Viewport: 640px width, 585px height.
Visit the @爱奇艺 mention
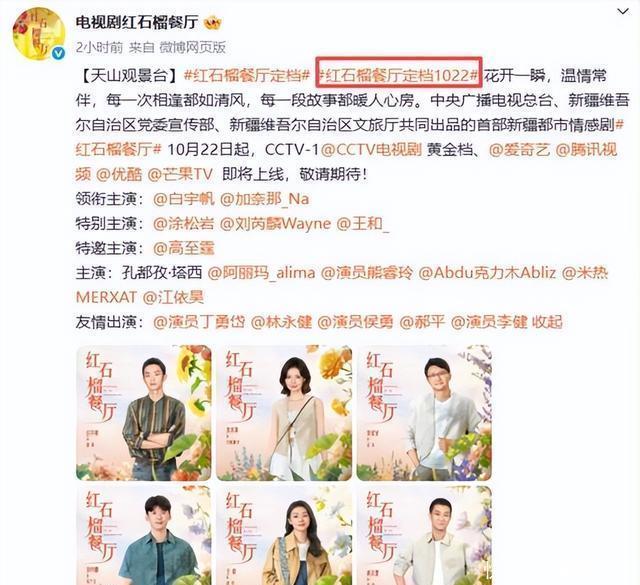tap(519, 149)
